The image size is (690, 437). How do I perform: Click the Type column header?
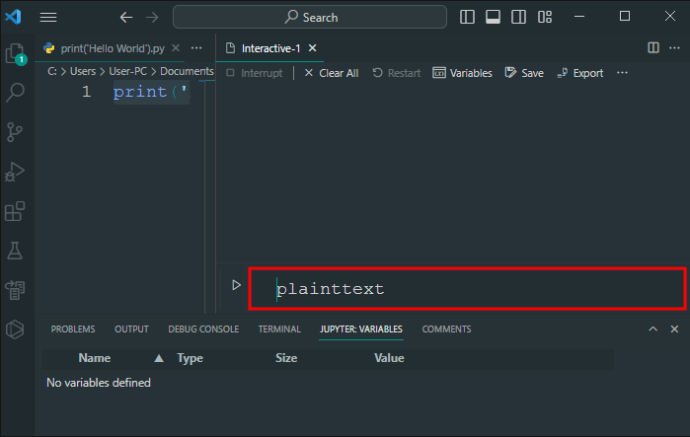click(x=190, y=358)
